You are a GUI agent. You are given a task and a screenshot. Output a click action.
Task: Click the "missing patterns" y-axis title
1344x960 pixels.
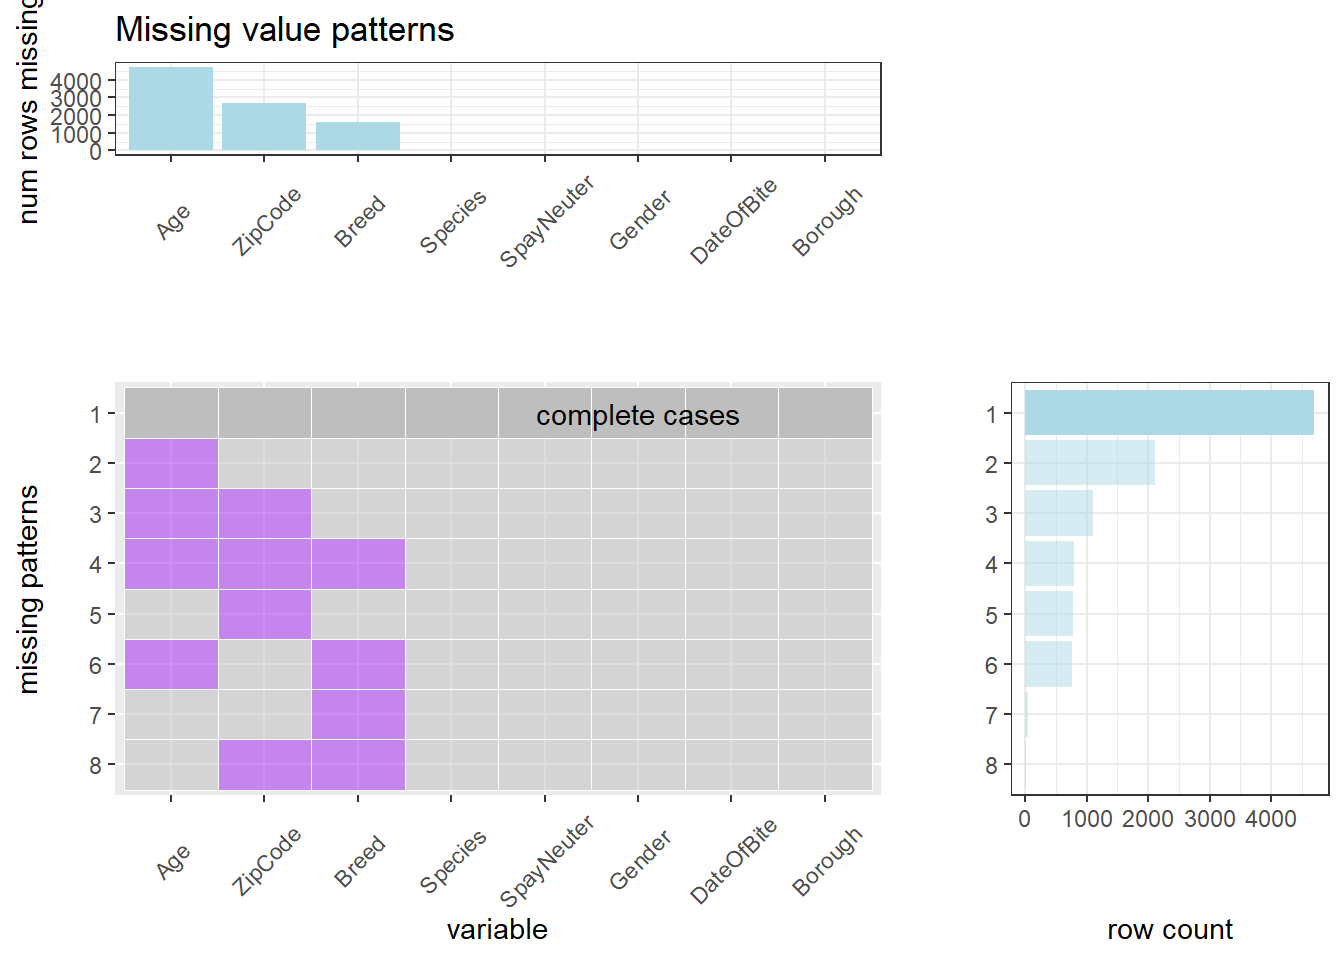28,589
